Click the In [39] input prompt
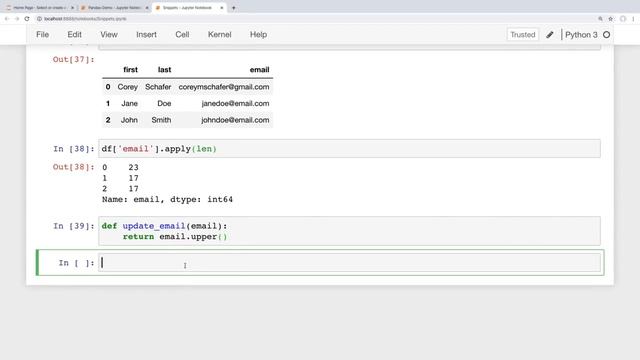Image resolution: width=640 pixels, height=360 pixels. 74,226
